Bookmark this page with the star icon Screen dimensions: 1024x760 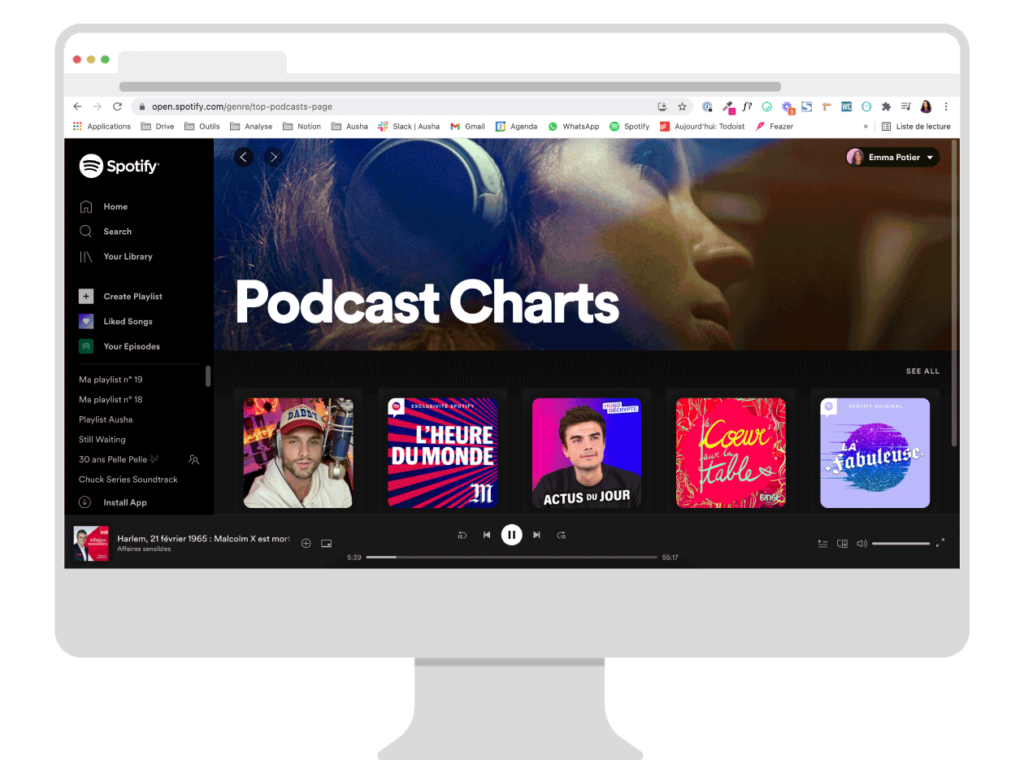[682, 106]
